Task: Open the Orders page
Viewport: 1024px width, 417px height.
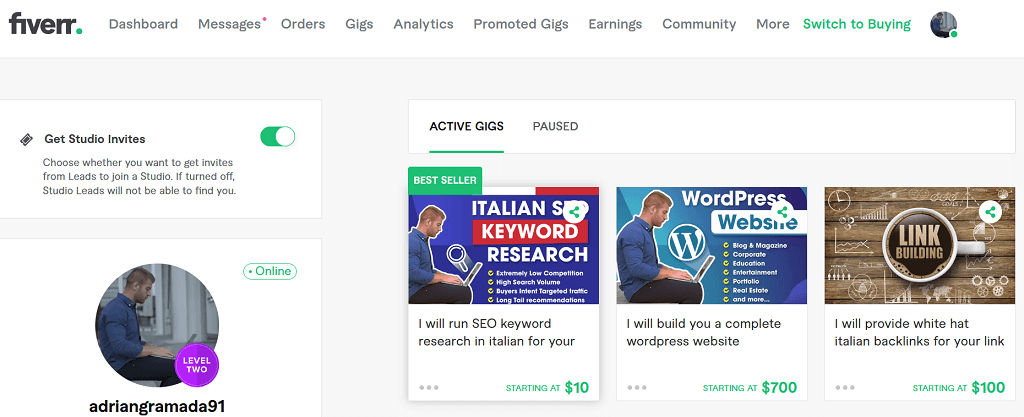Action: click(303, 24)
